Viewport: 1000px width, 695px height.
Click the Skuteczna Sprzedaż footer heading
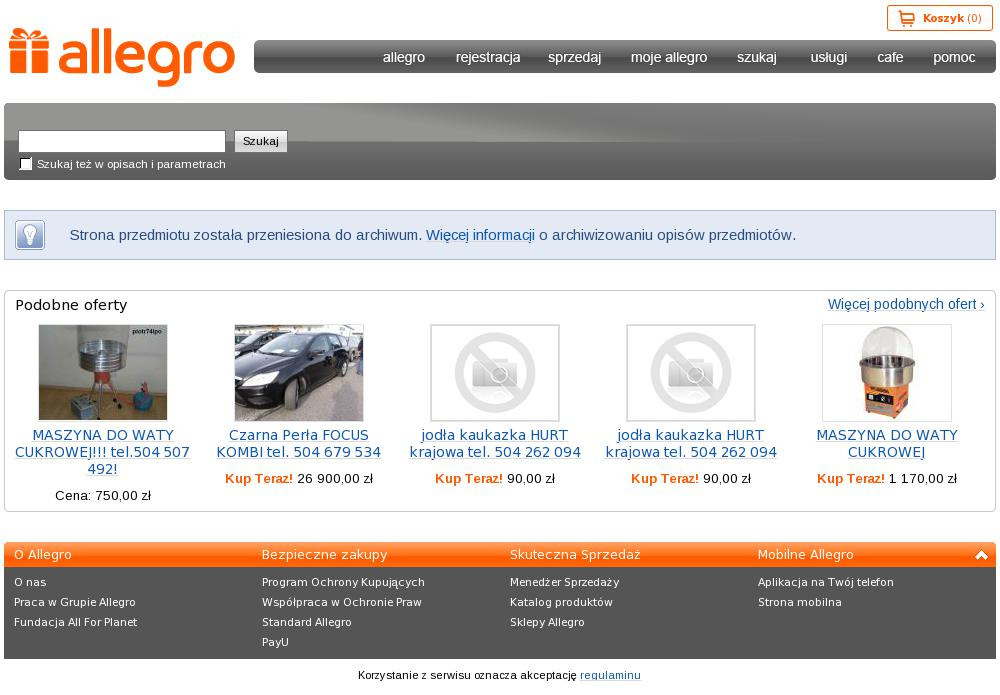(x=575, y=555)
